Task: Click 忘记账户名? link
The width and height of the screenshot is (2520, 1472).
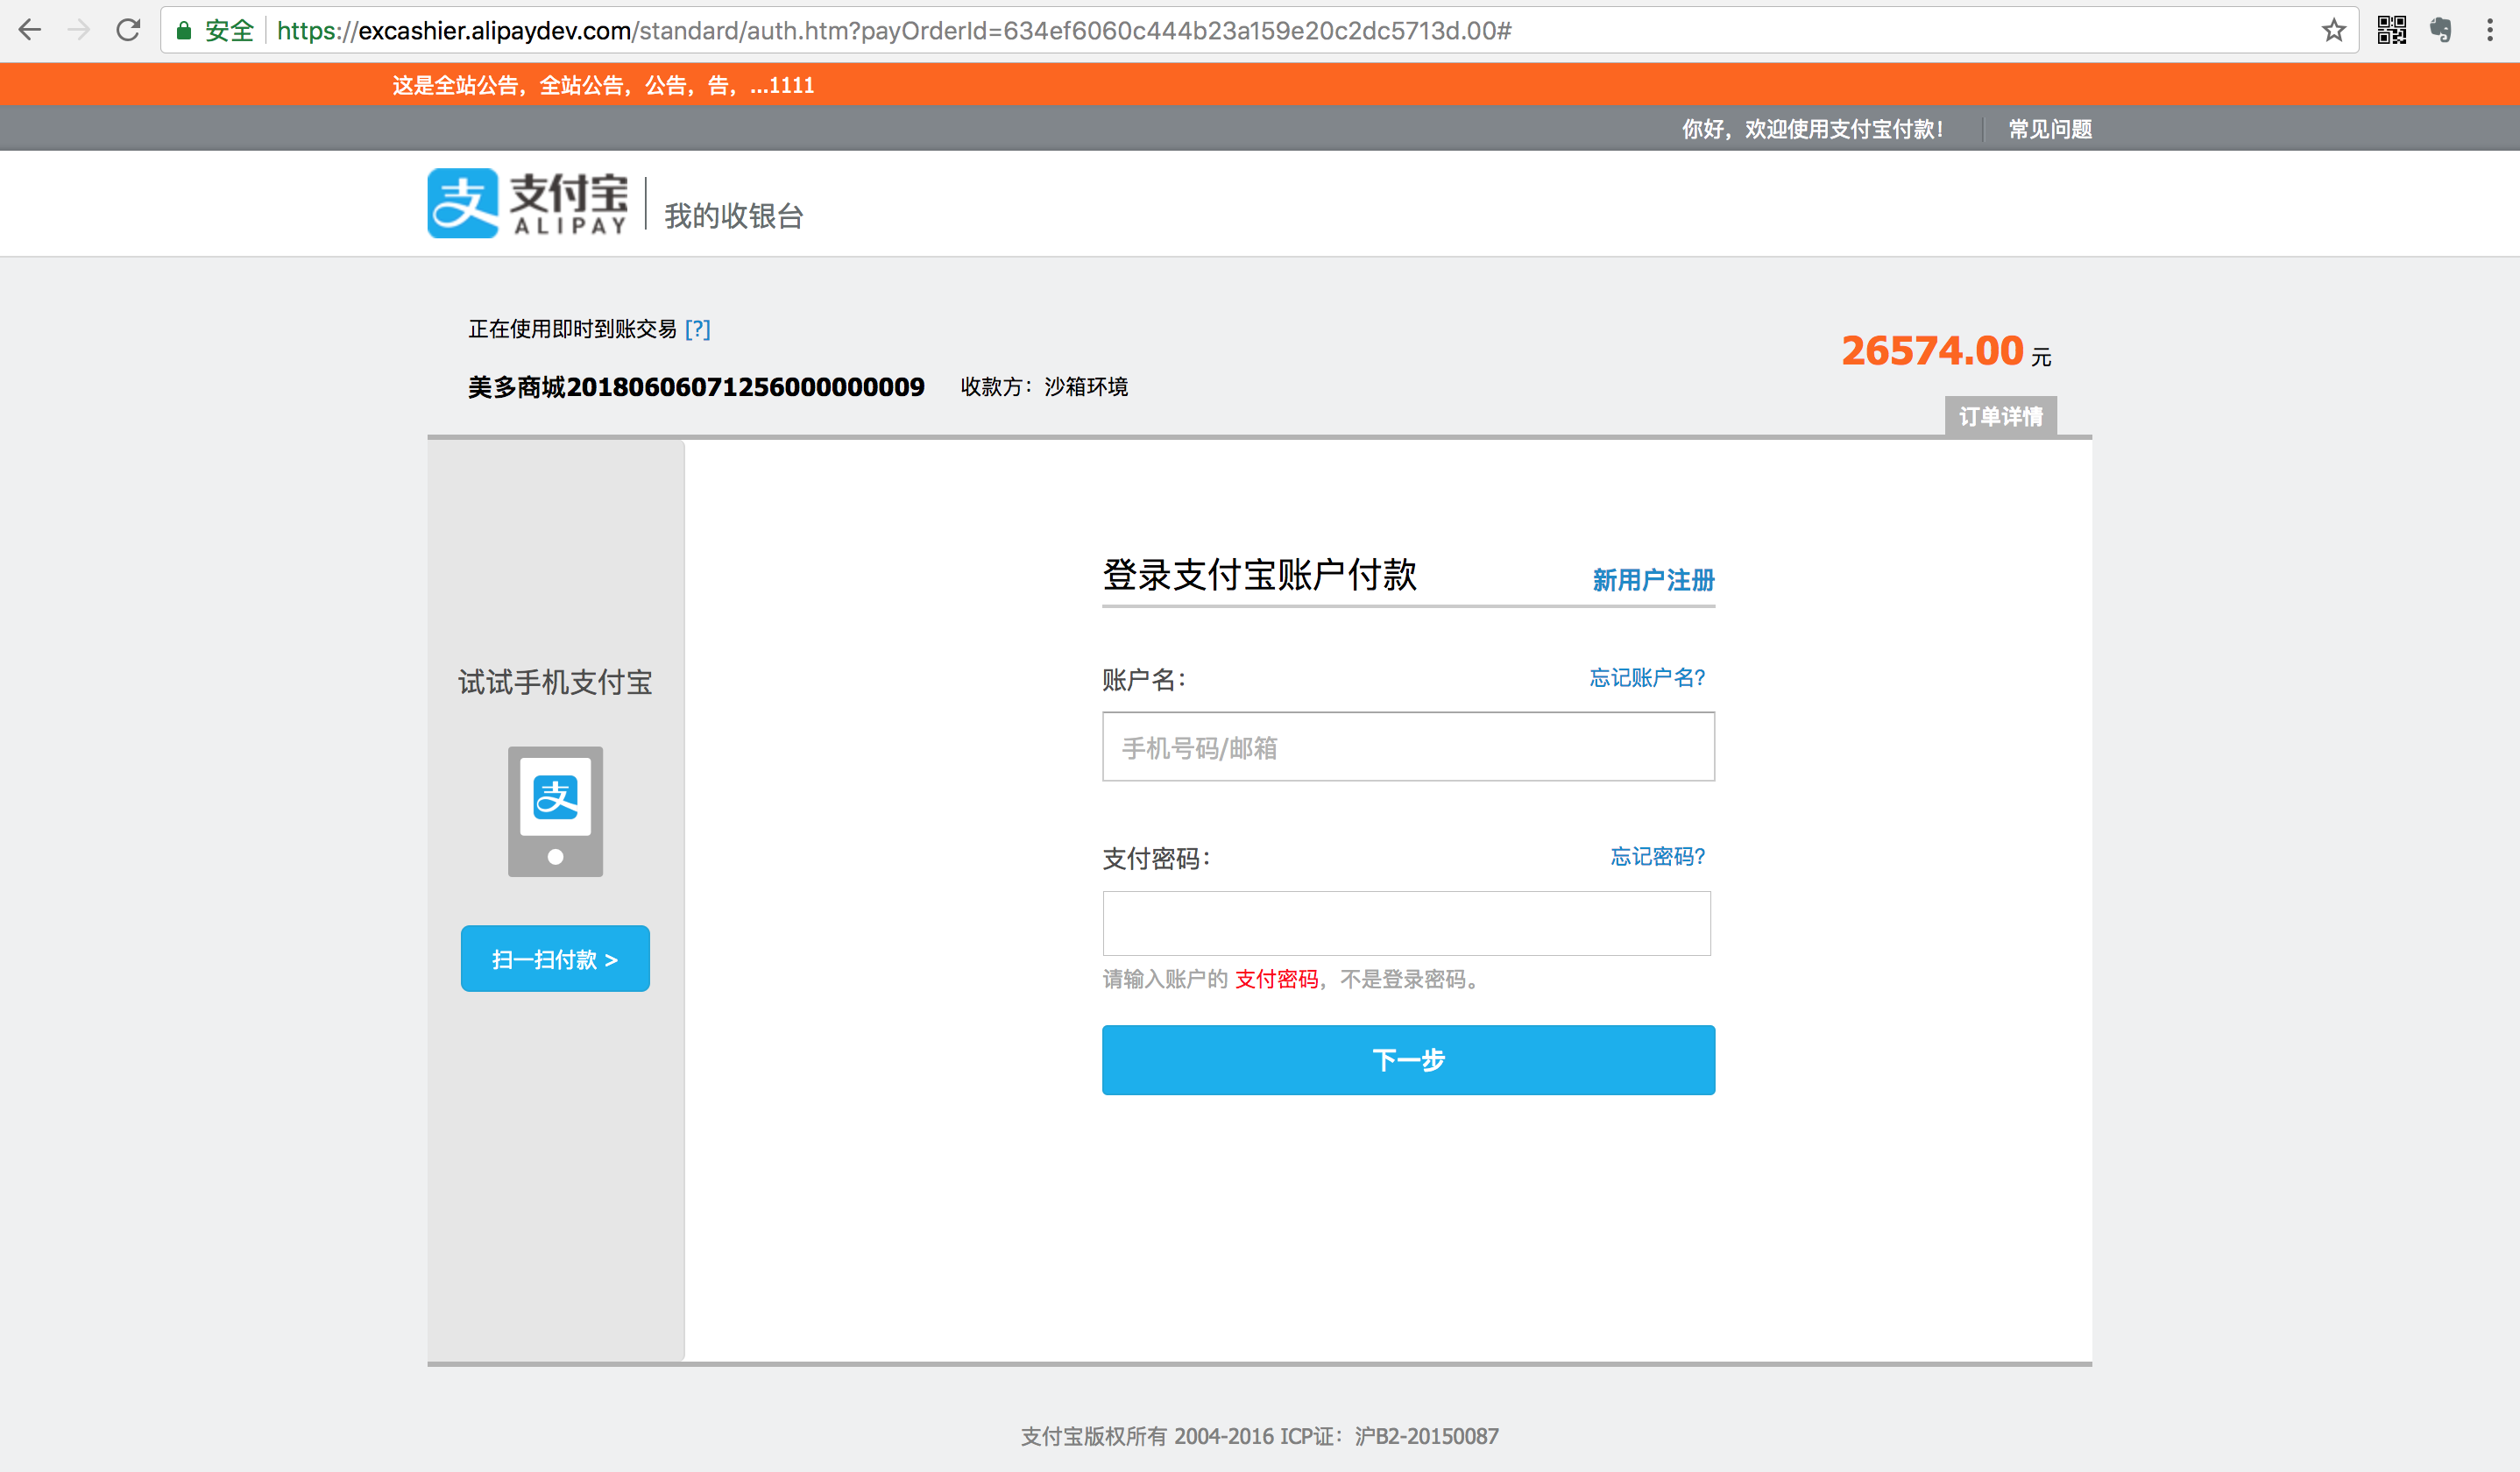Action: click(x=1647, y=678)
